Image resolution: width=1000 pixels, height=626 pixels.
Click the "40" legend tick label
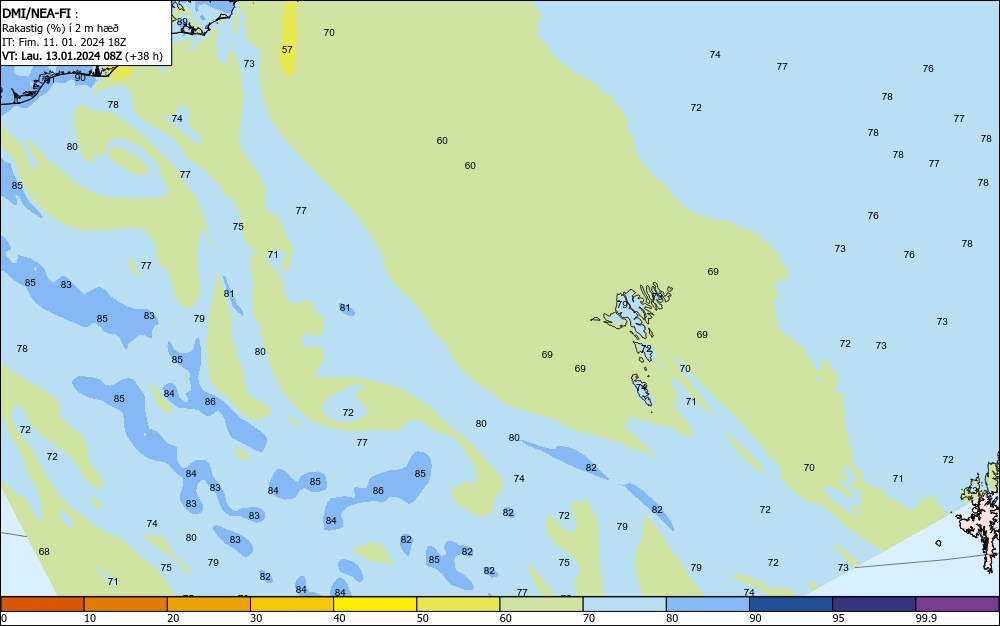[339, 618]
